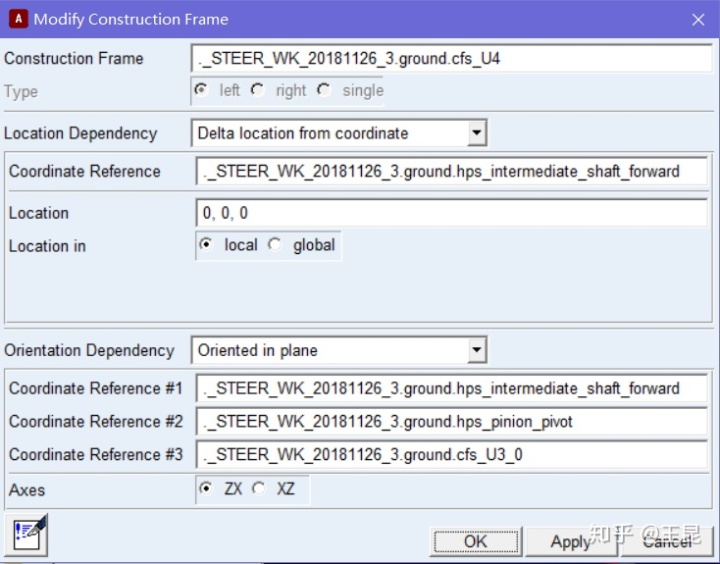The width and height of the screenshot is (720, 564).
Task: Choose 'local' for Location in
Action: click(x=206, y=245)
